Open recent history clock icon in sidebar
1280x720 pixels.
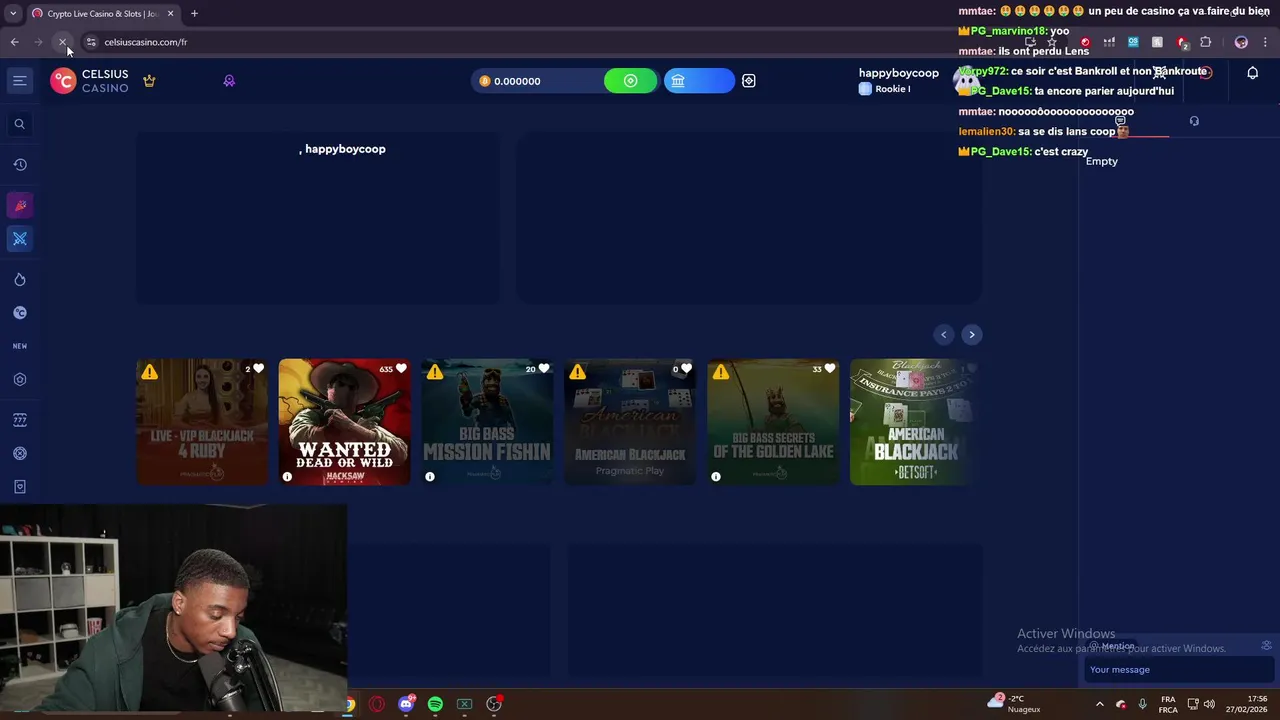[x=19, y=165]
